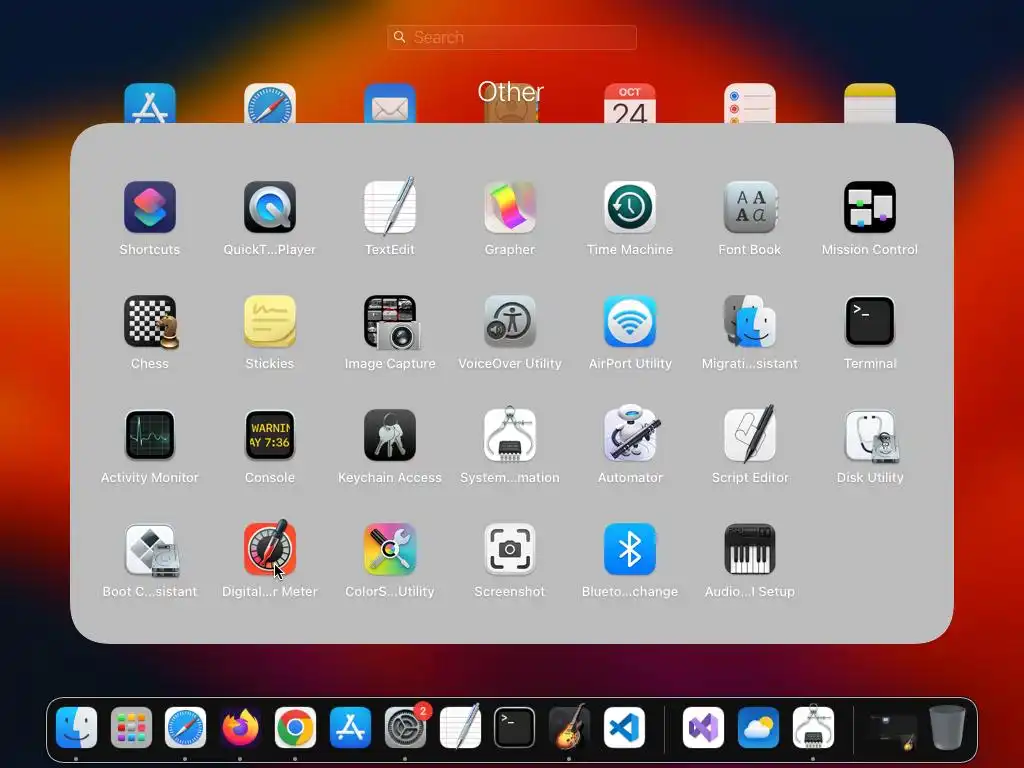
Task: Open System Preferences in the Dock
Action: tap(406, 728)
